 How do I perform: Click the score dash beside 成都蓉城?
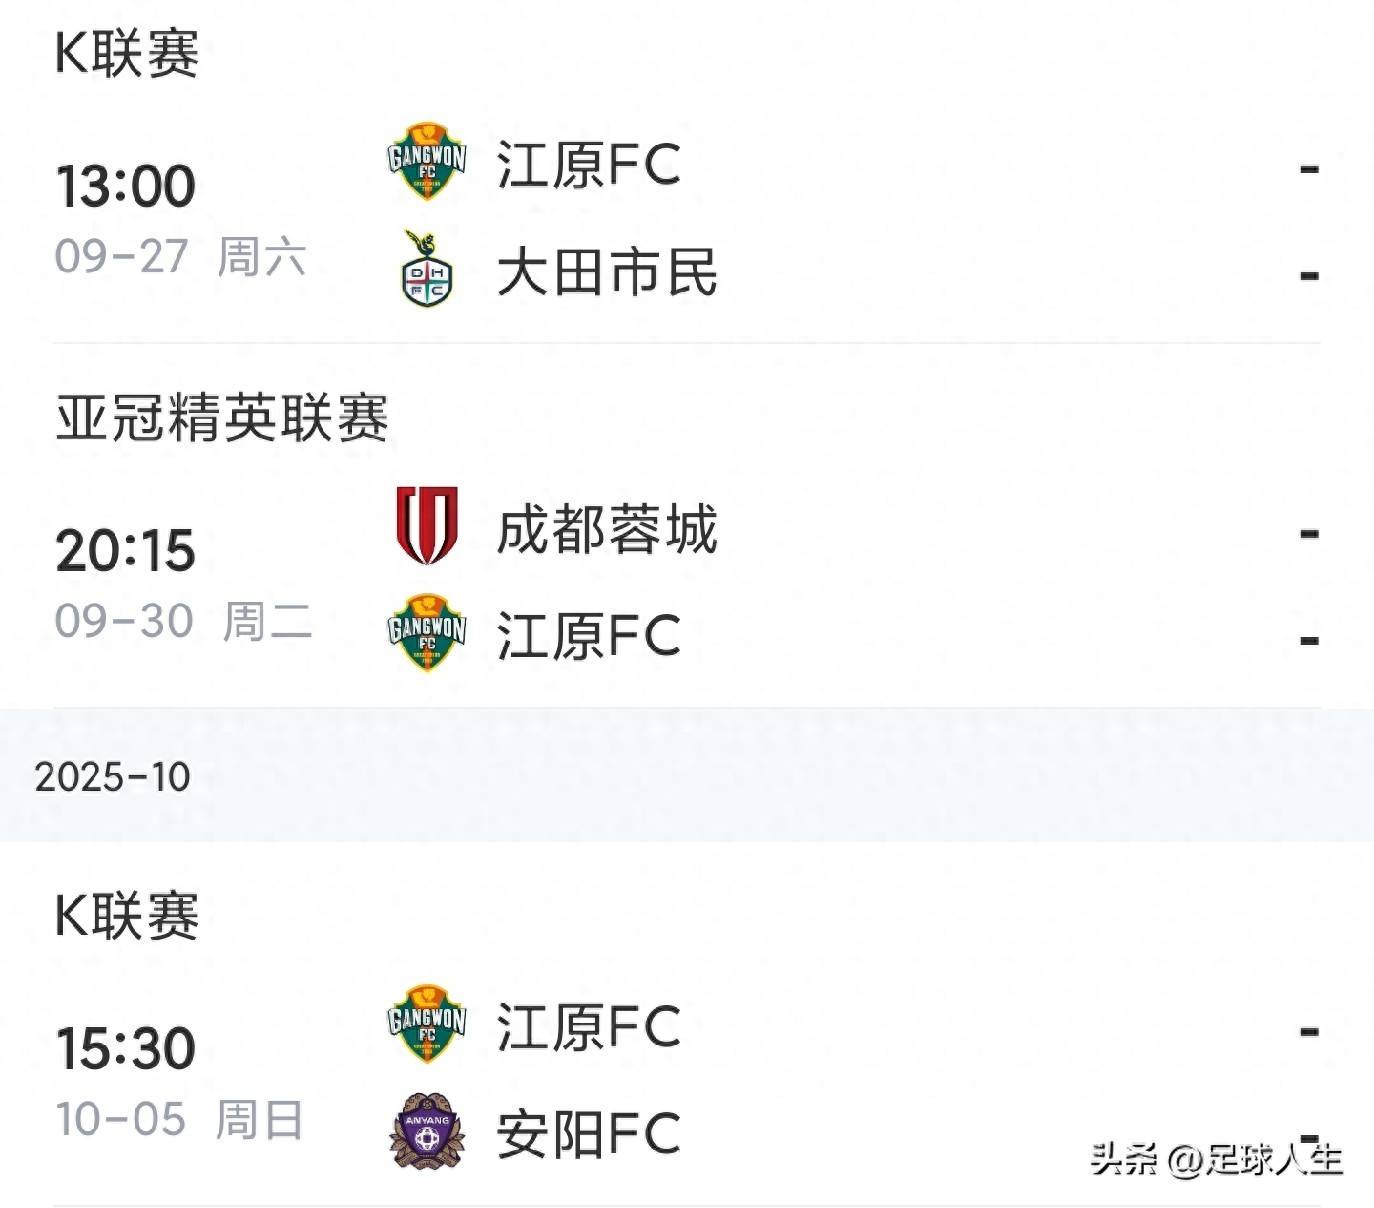1308,534
